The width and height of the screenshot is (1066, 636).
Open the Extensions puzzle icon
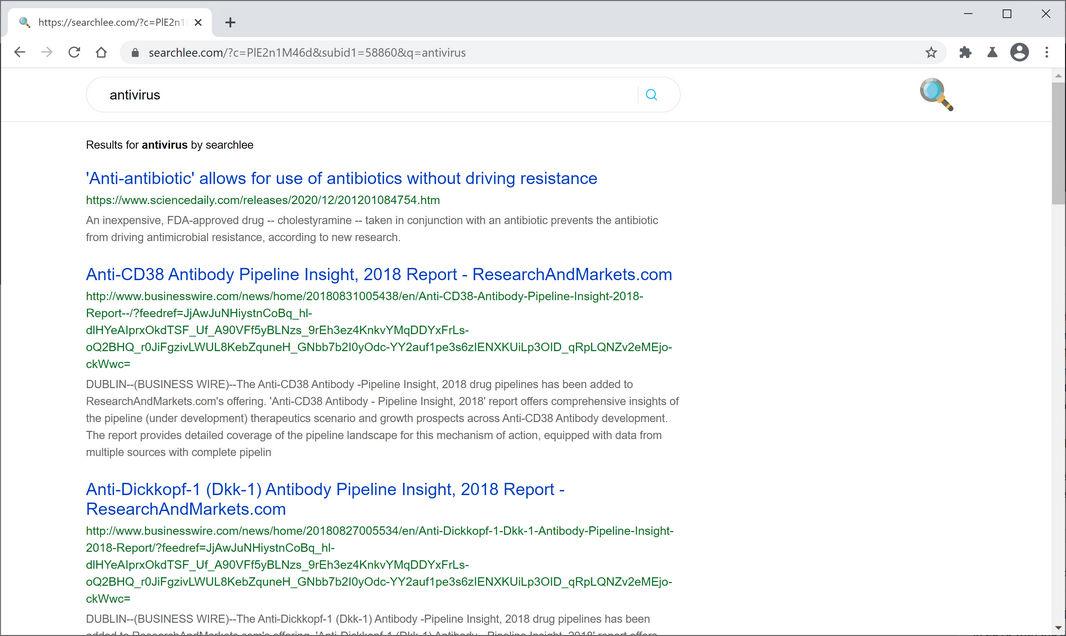pos(965,52)
